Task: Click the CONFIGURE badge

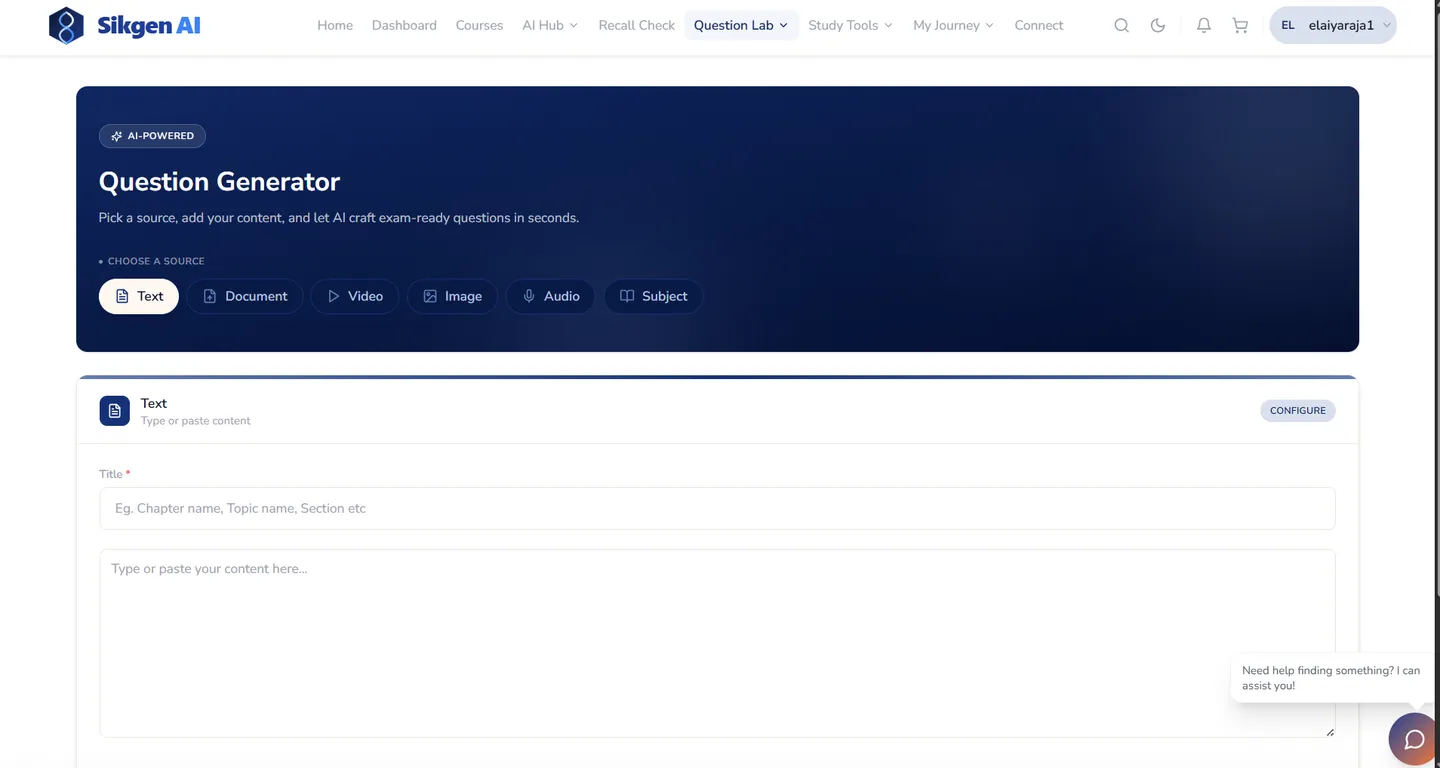Action: (1298, 411)
